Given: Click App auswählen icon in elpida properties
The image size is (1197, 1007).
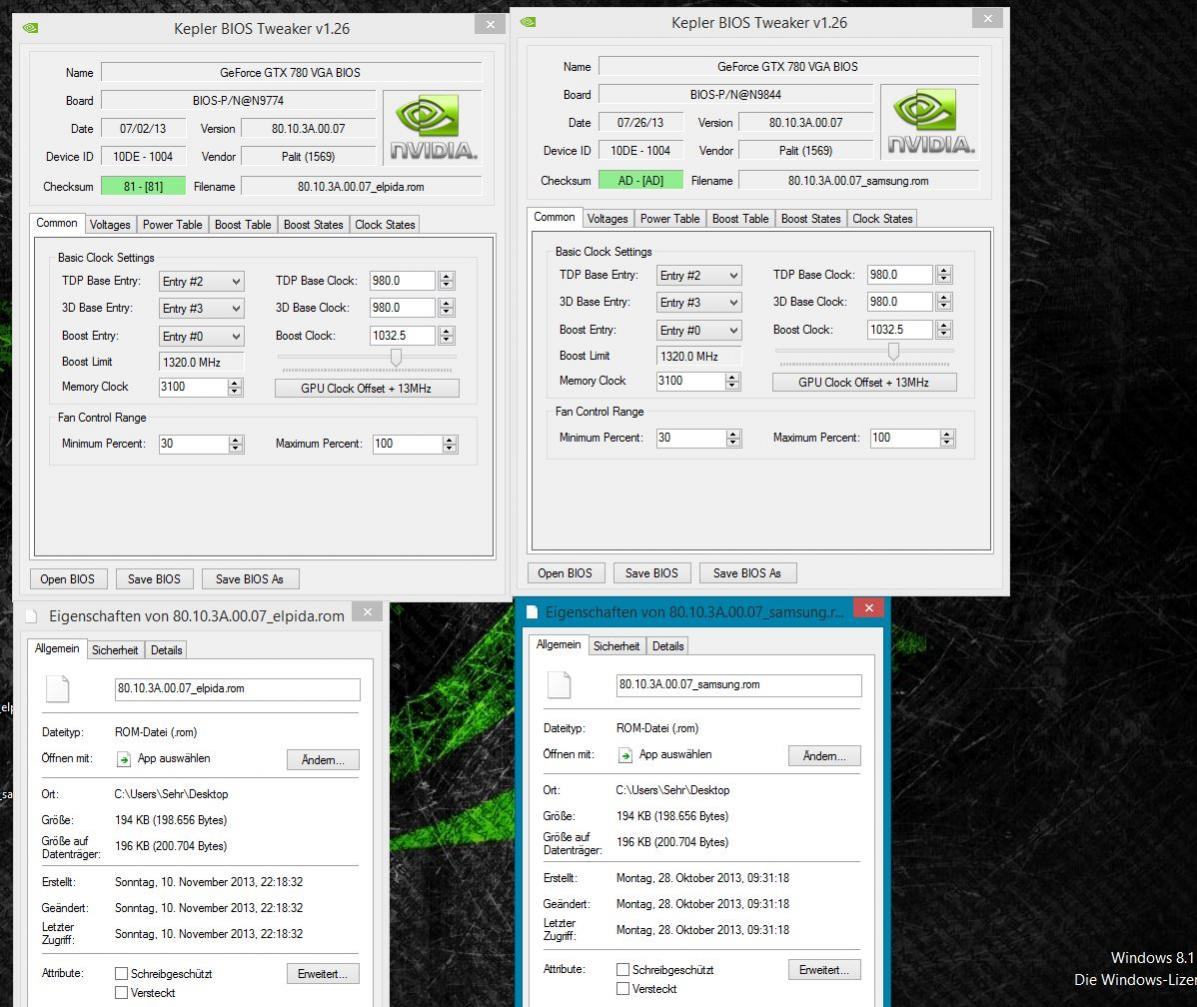Looking at the screenshot, I should click(x=124, y=759).
